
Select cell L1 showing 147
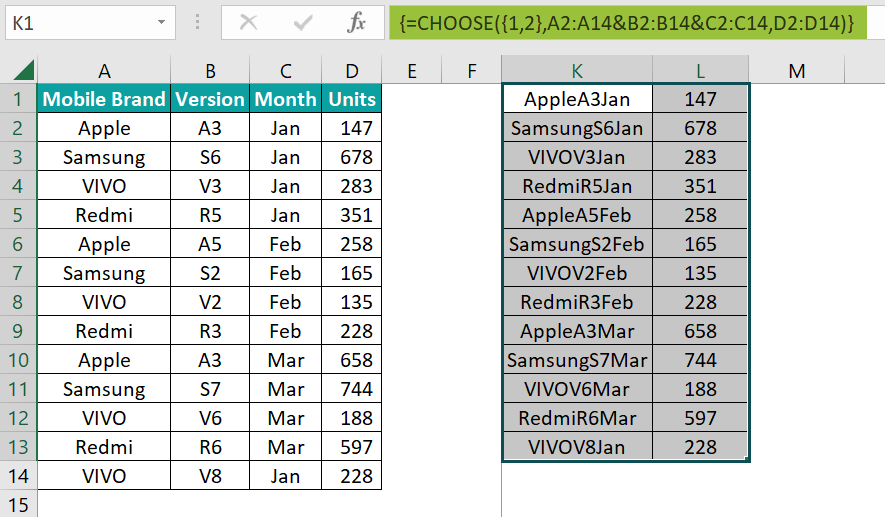coord(700,99)
